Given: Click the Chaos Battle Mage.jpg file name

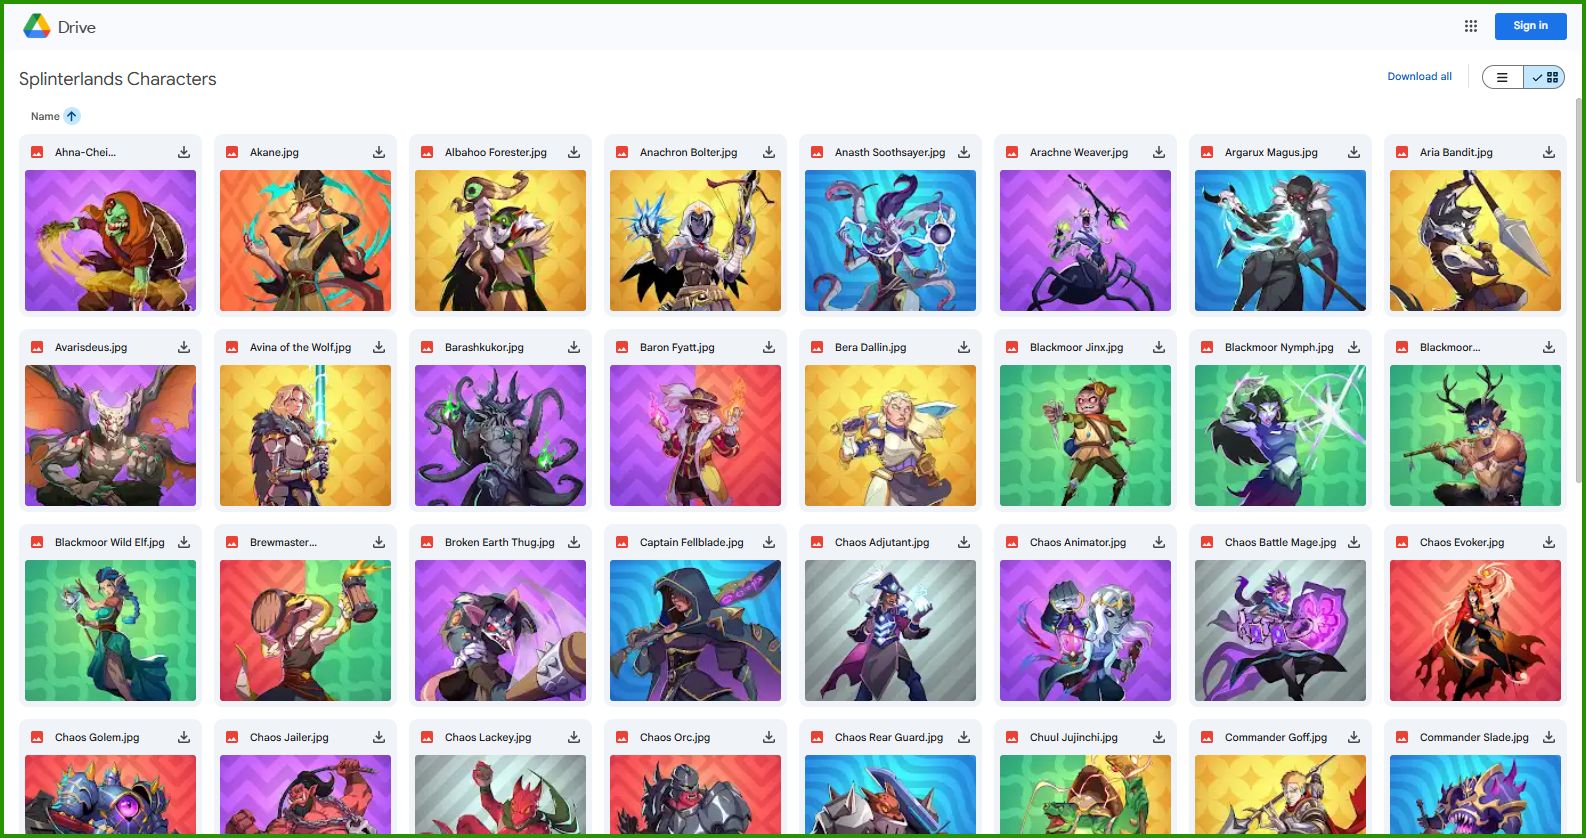Looking at the screenshot, I should pos(1281,542).
